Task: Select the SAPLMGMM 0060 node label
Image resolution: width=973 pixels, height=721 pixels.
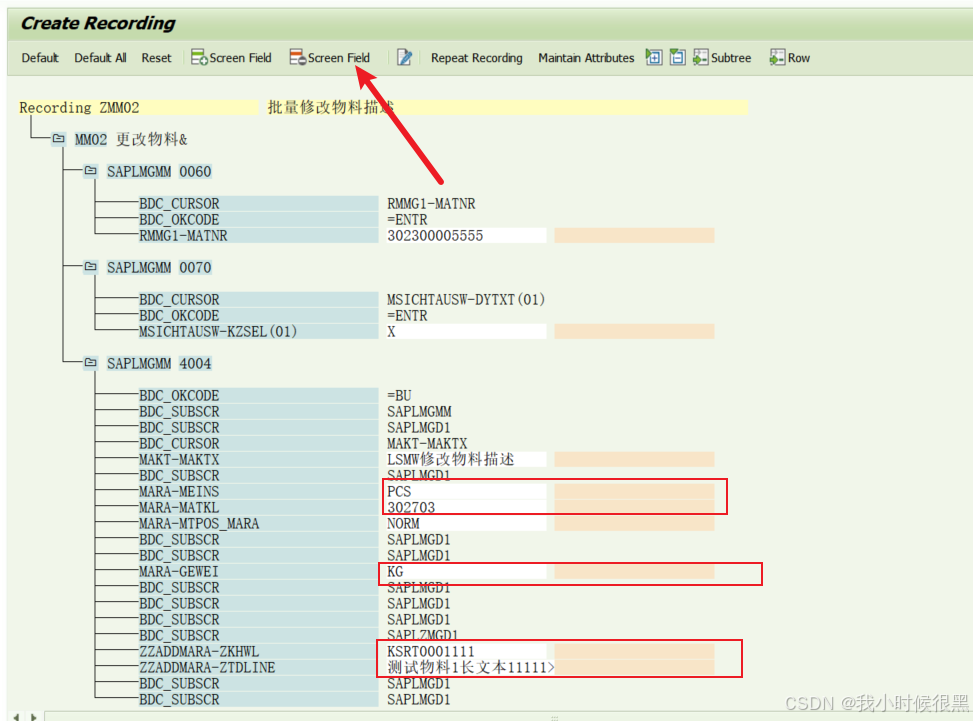Action: (159, 171)
